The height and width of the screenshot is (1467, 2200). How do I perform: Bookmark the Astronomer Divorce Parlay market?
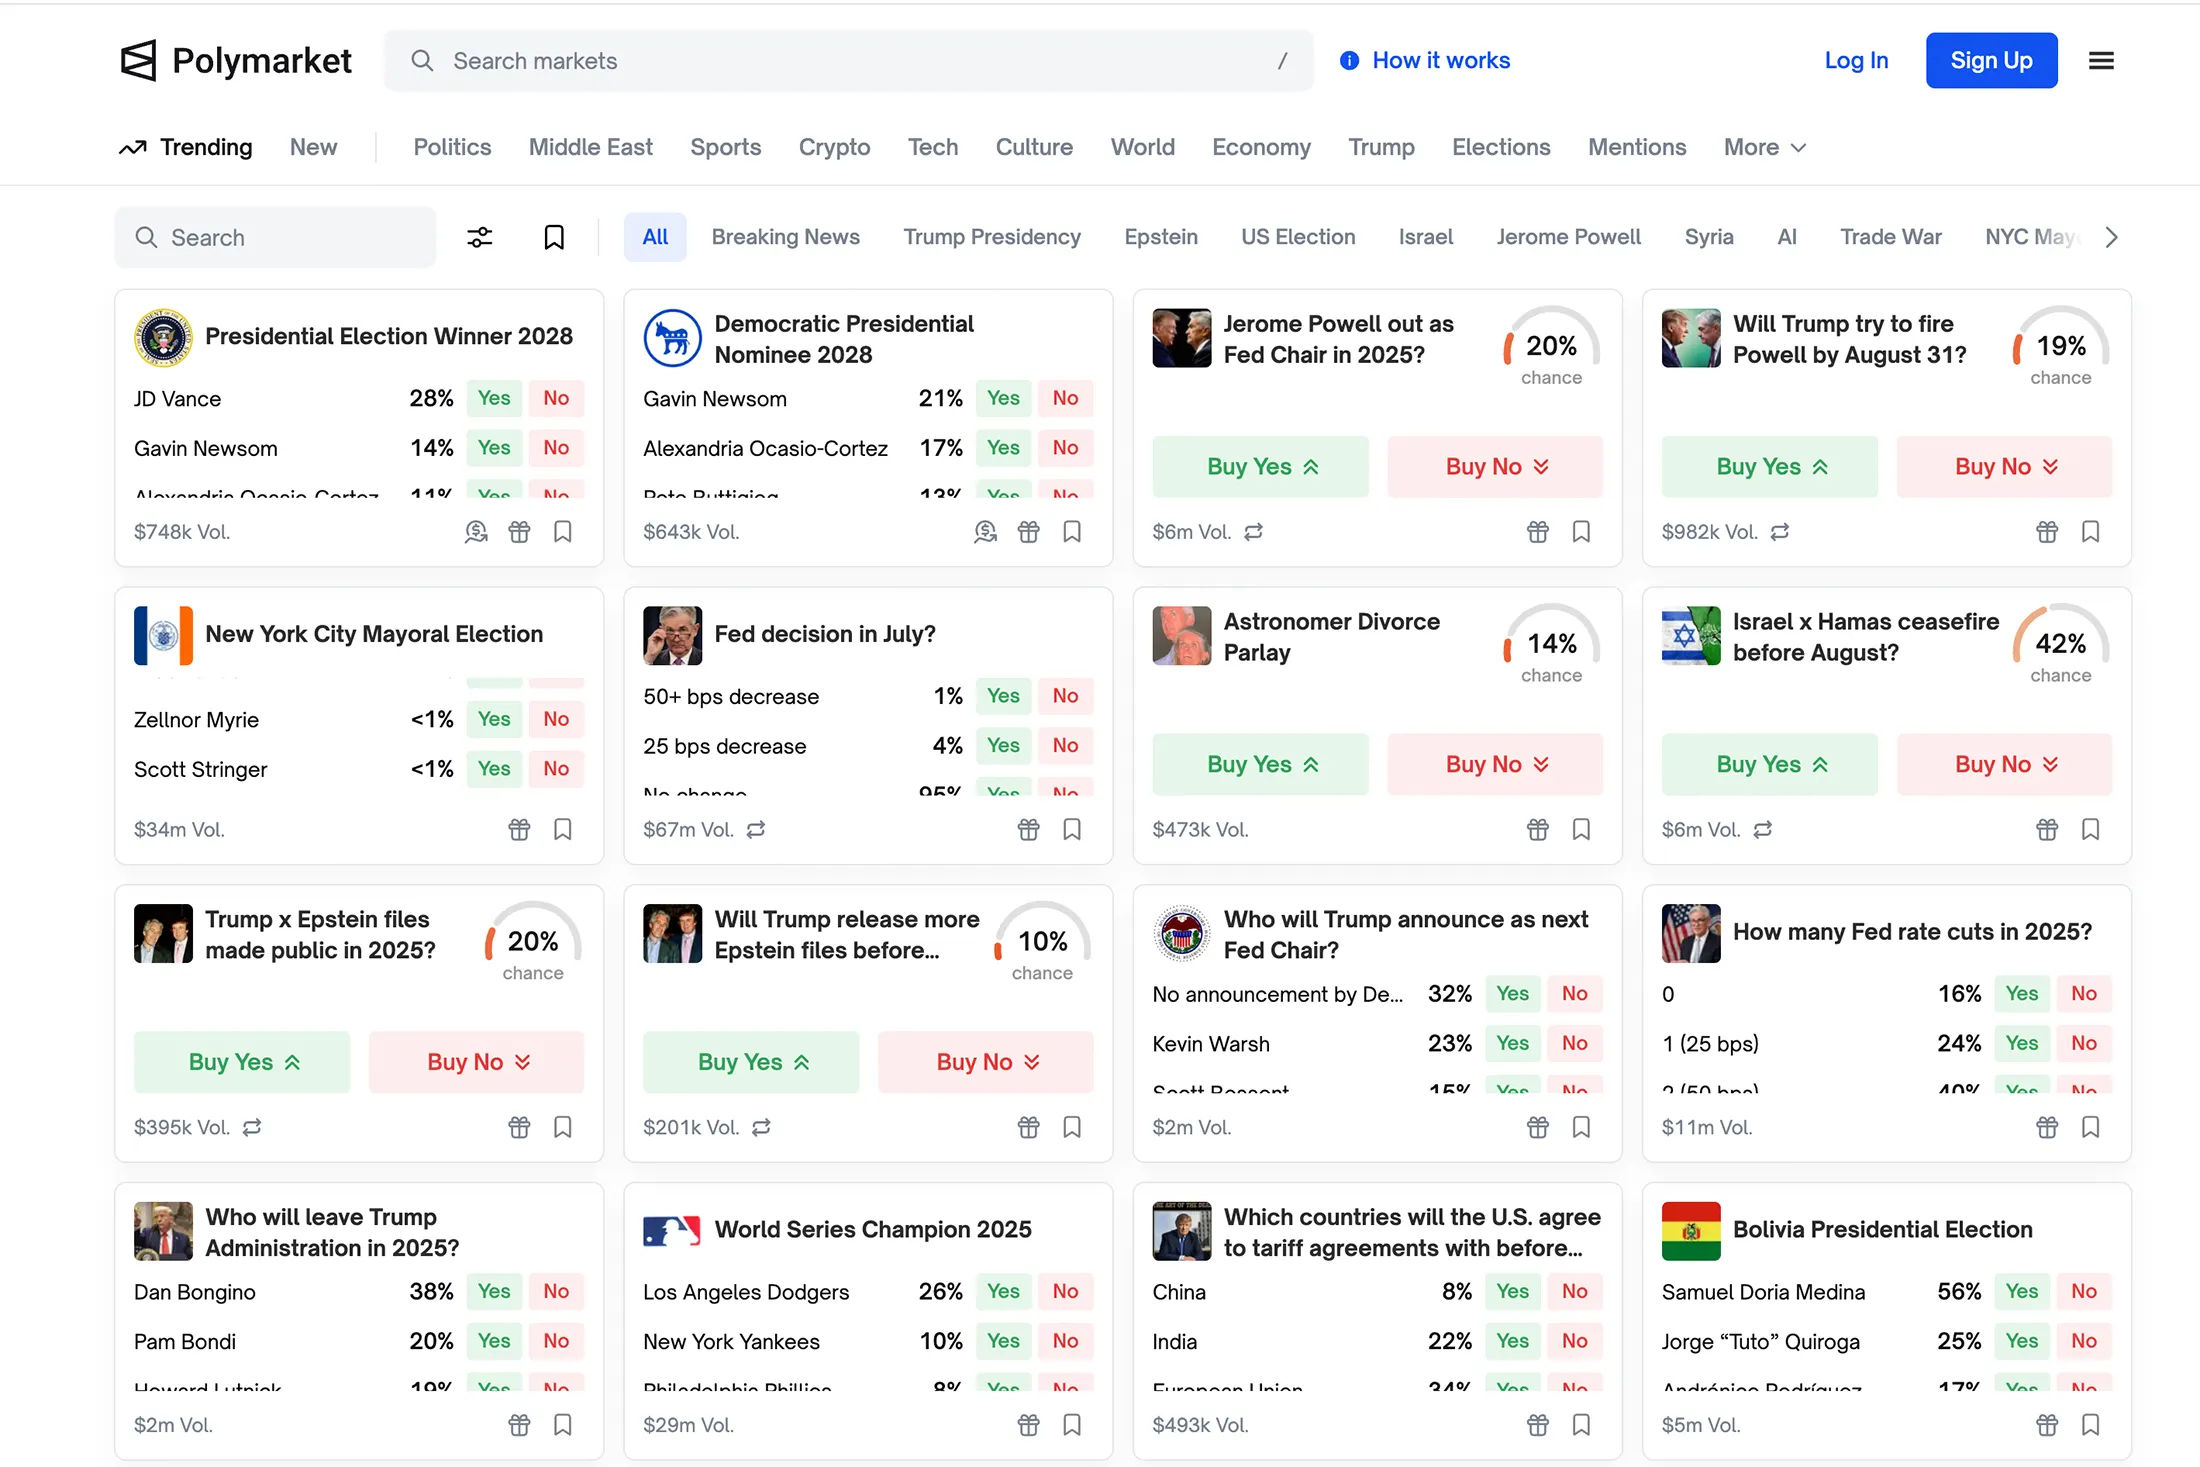[x=1581, y=829]
